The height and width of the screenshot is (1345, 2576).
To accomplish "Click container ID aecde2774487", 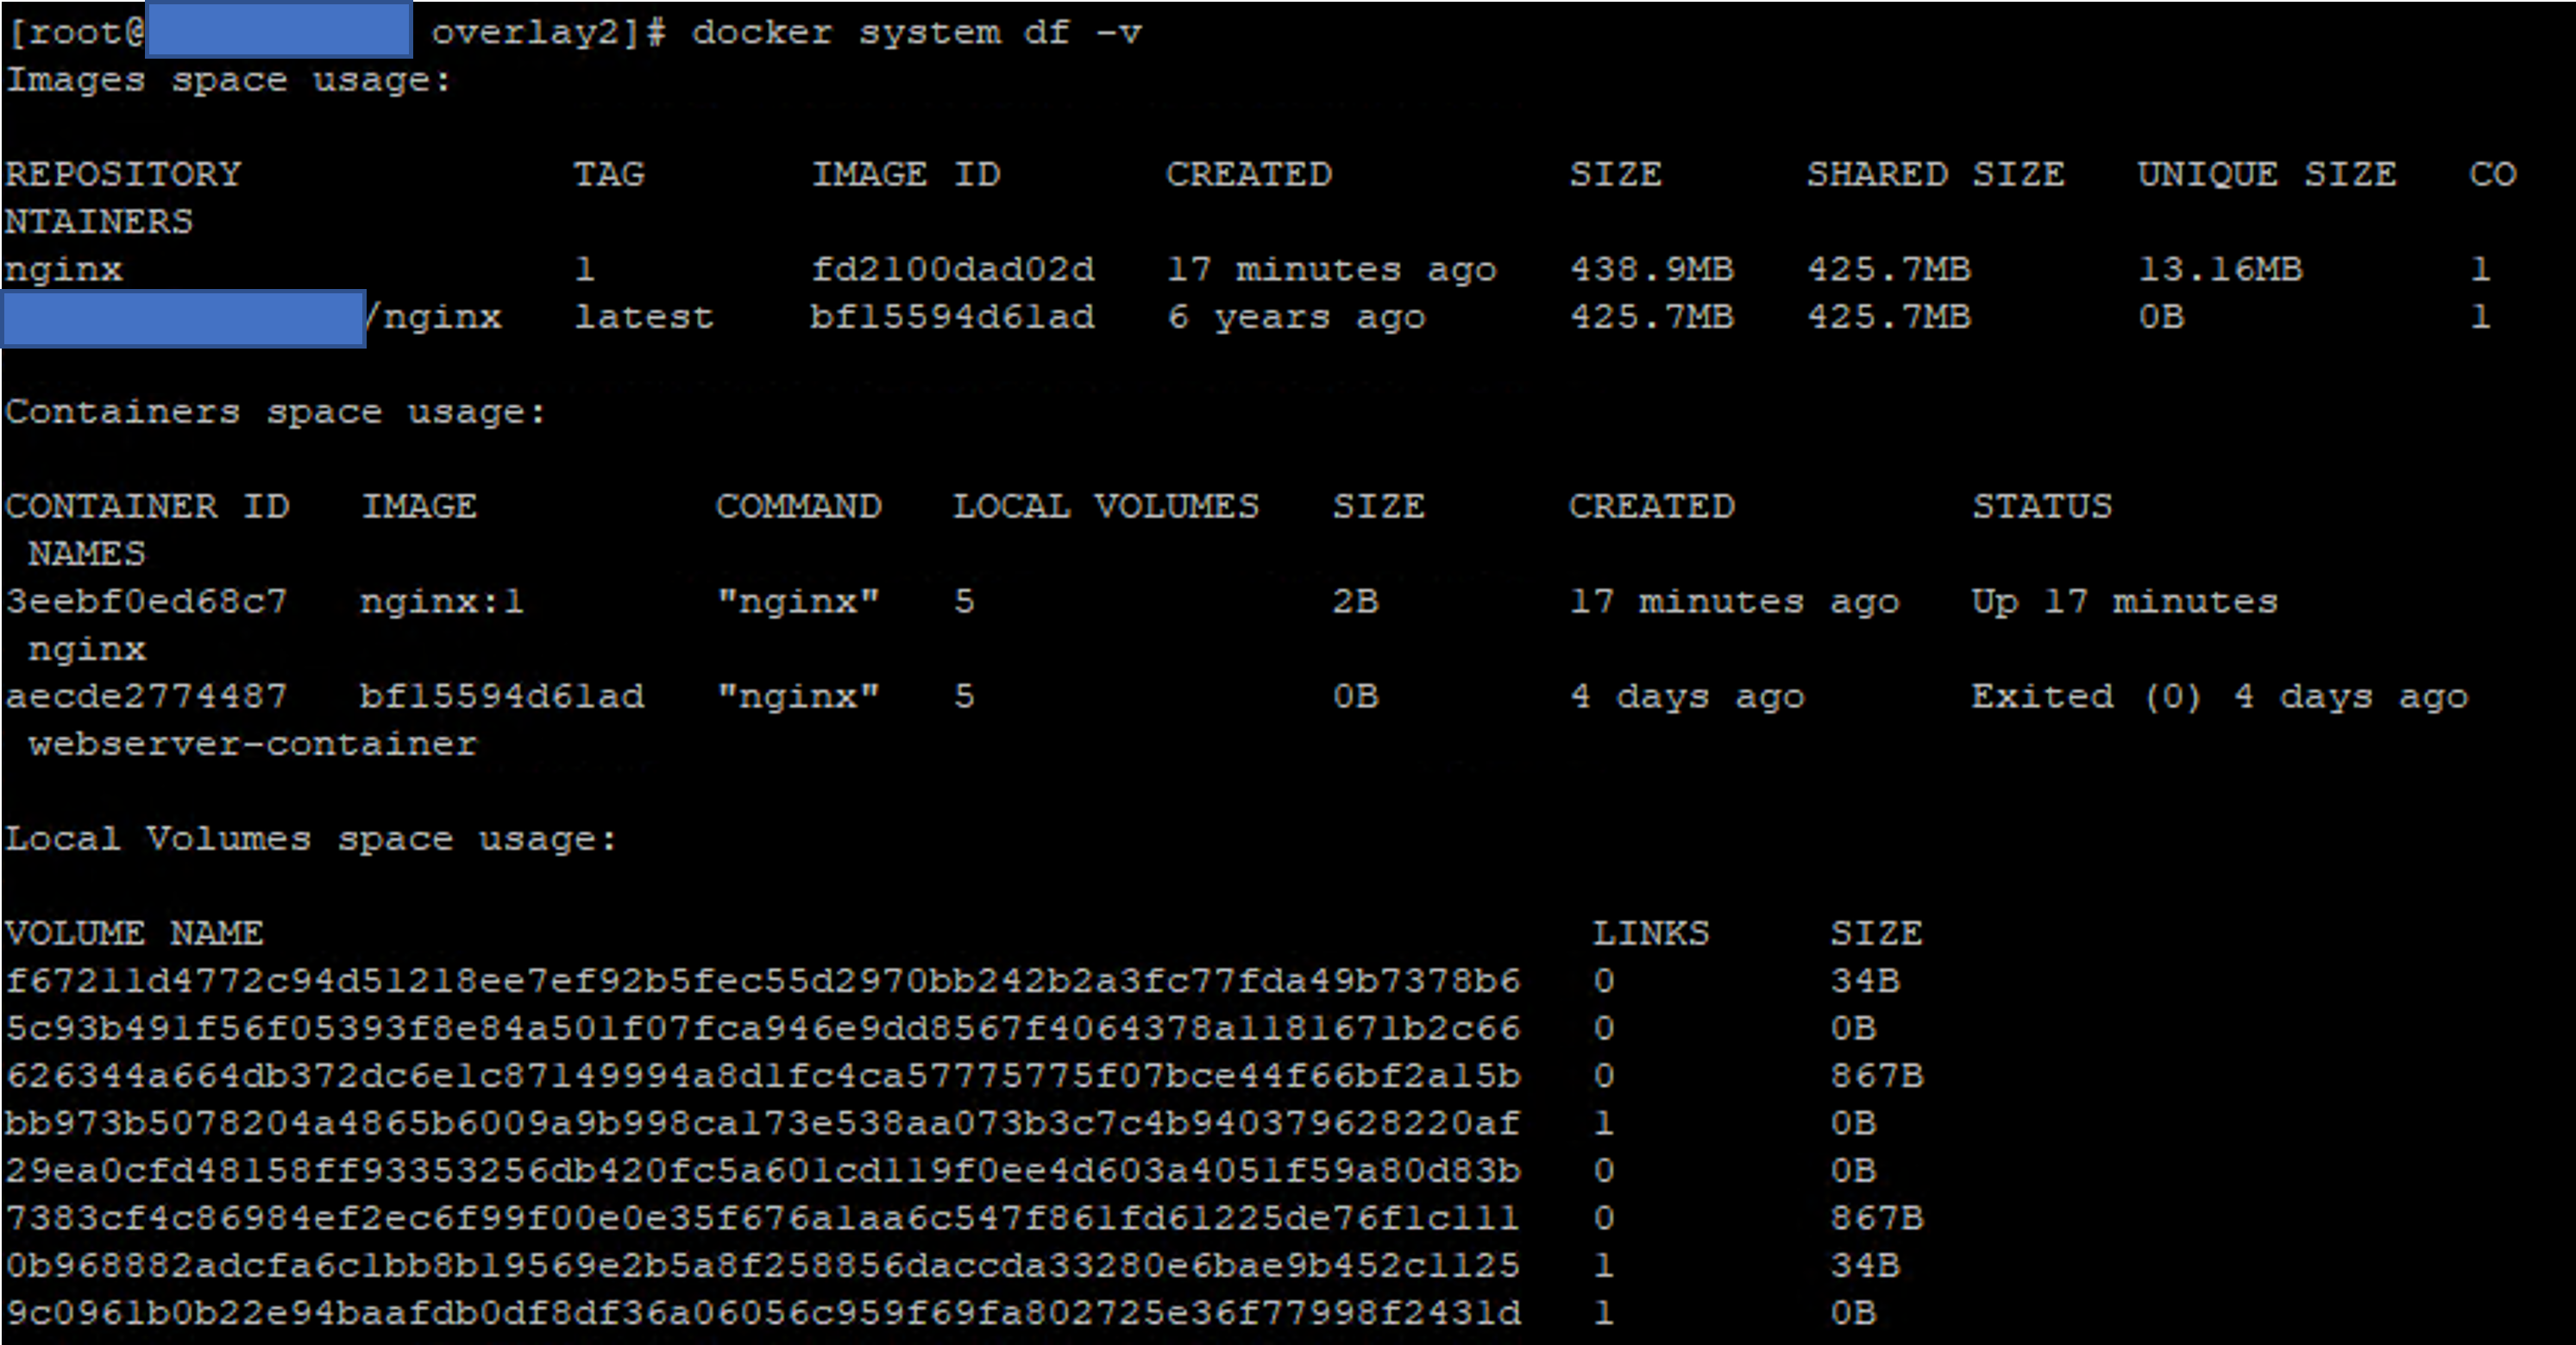I will (x=146, y=696).
